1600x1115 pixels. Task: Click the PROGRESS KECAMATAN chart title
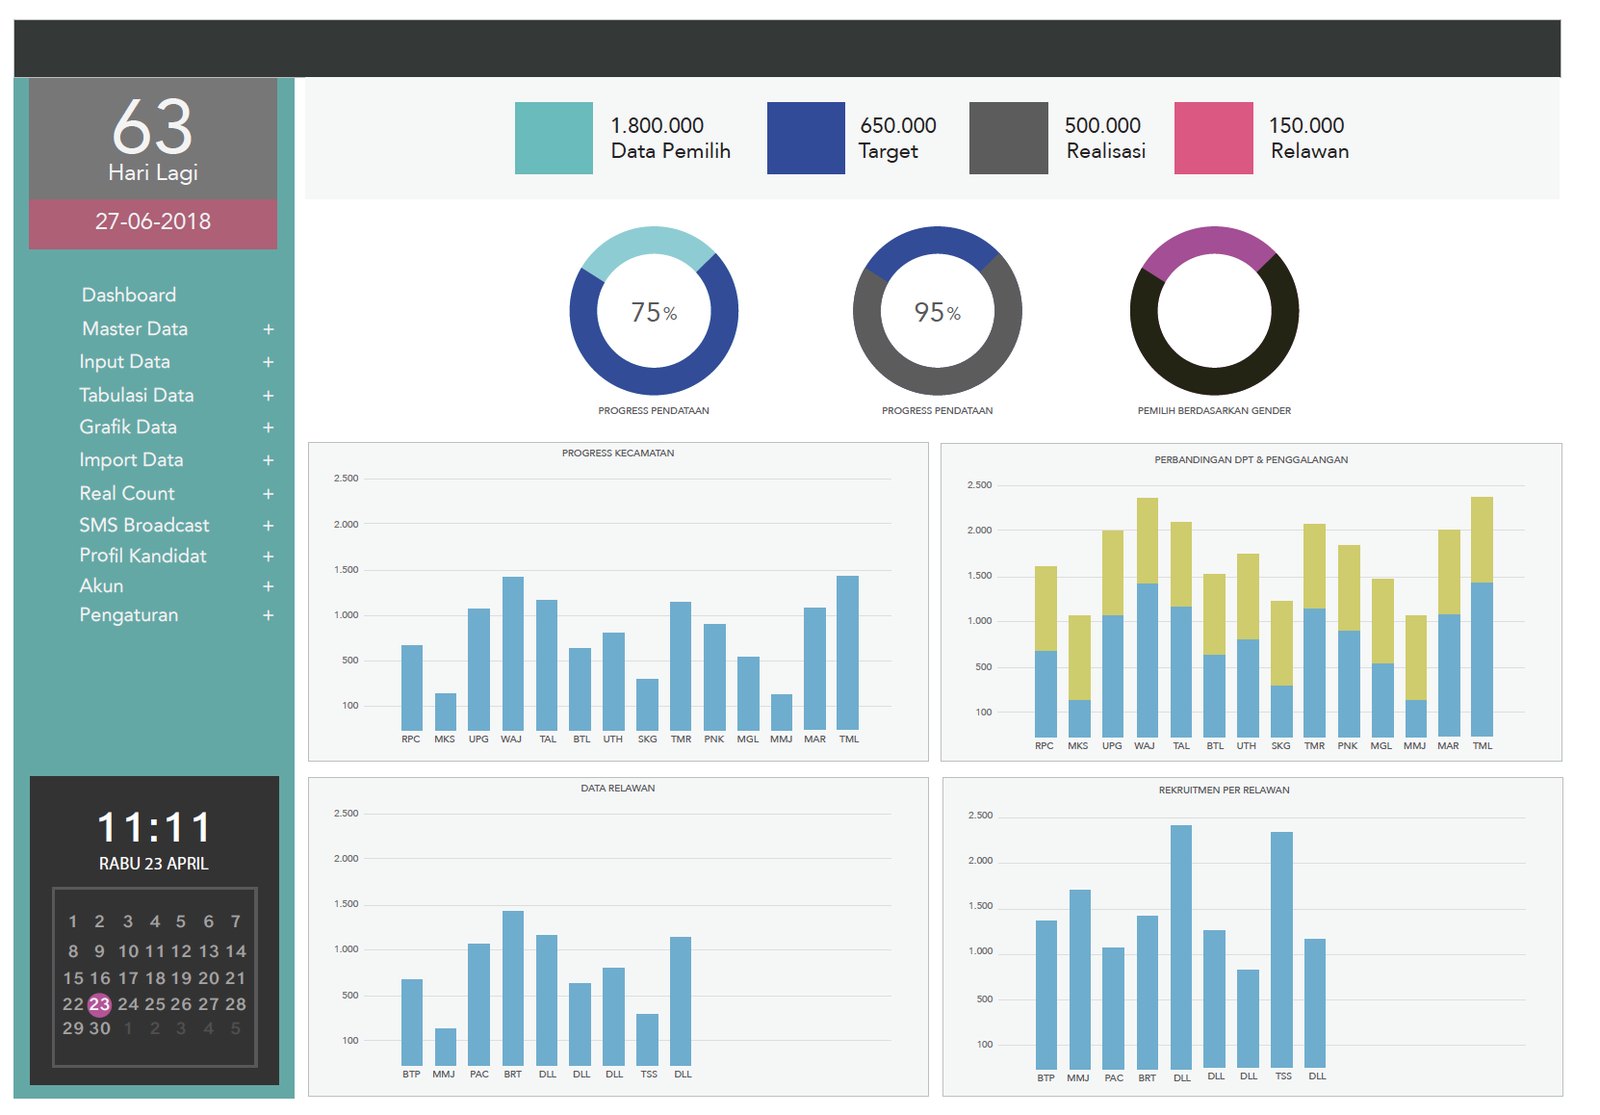click(x=618, y=453)
